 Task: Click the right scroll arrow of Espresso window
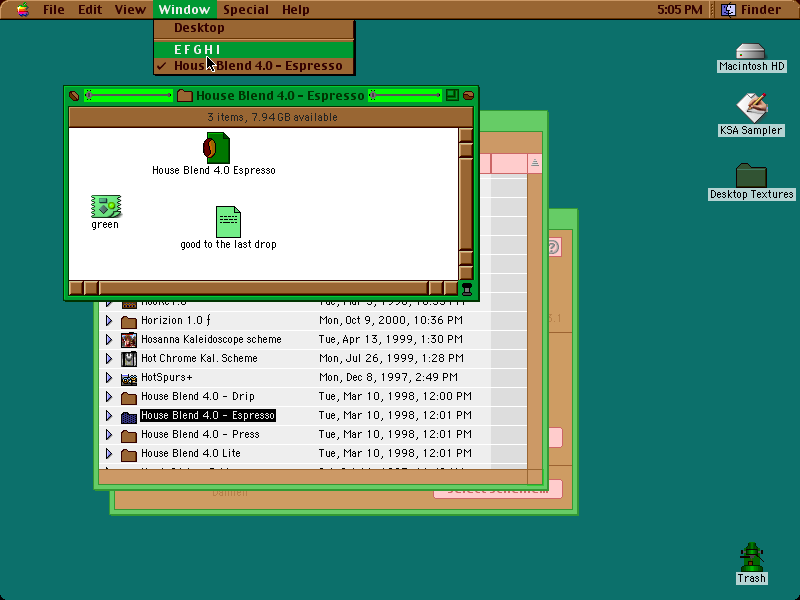451,288
